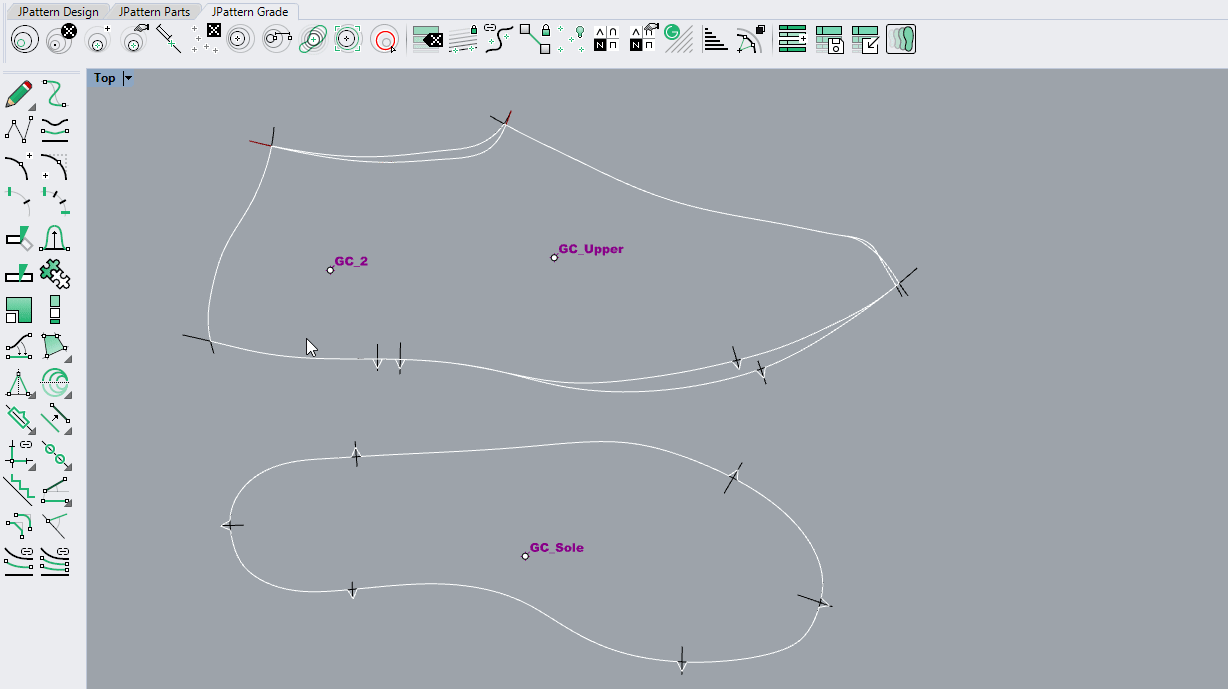Select the green staircase steps tool
1228x689 pixels.
[19, 489]
